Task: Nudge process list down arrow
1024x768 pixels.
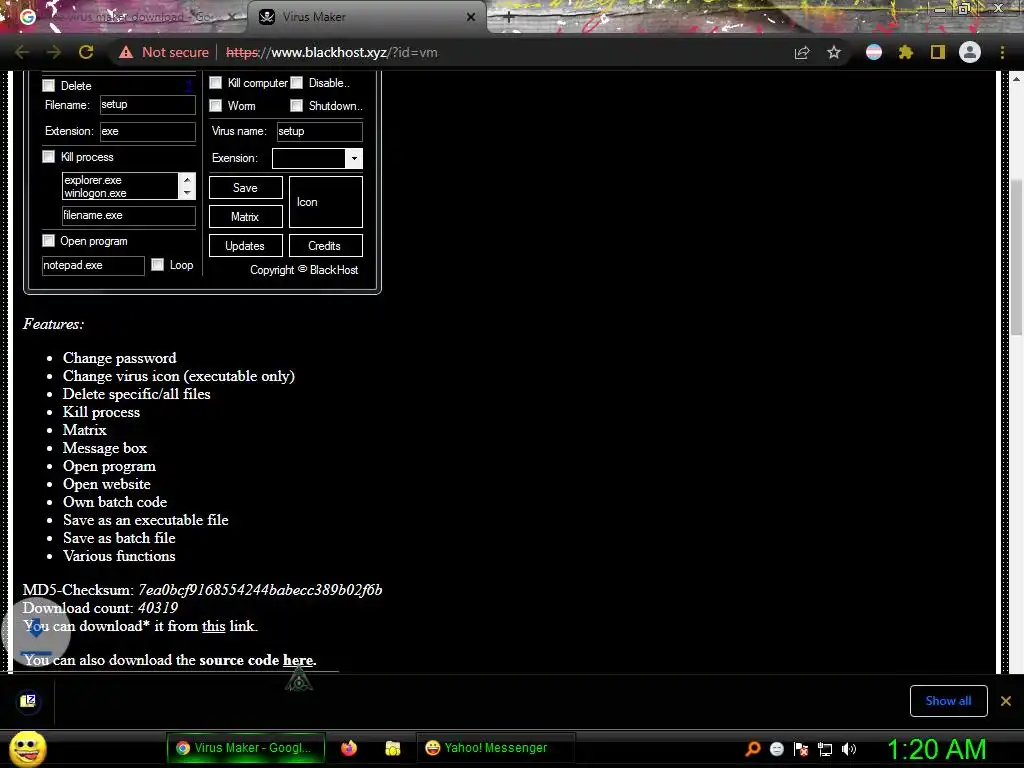Action: 187,193
